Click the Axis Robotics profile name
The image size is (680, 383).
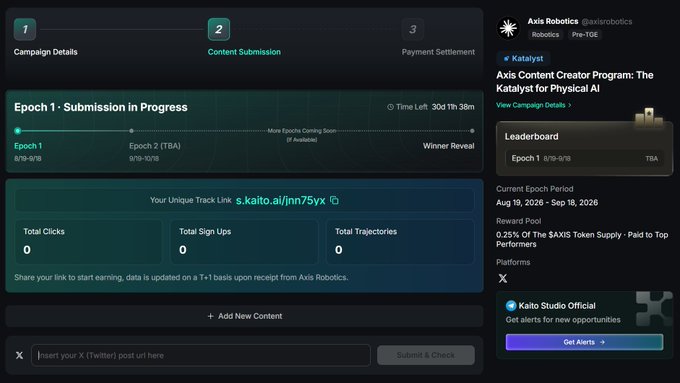pos(552,21)
